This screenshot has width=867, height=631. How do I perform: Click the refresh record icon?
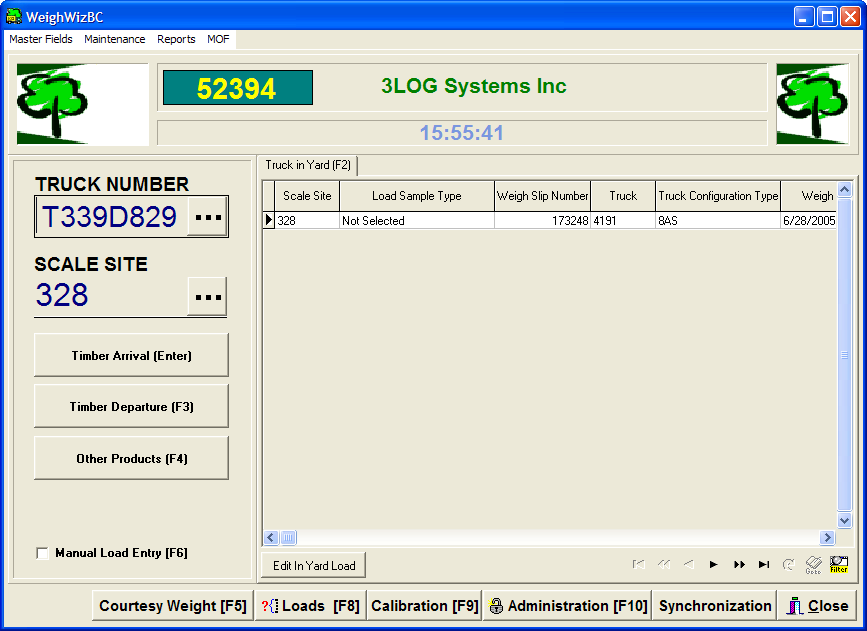(788, 565)
